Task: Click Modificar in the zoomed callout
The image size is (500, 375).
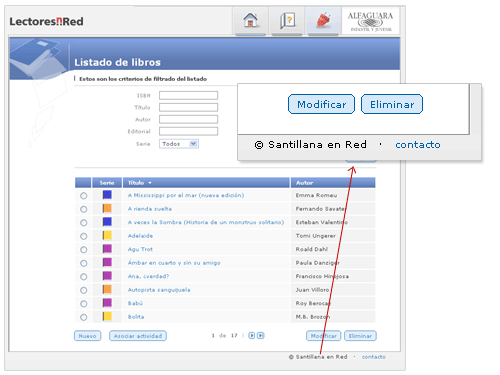Action: click(321, 104)
